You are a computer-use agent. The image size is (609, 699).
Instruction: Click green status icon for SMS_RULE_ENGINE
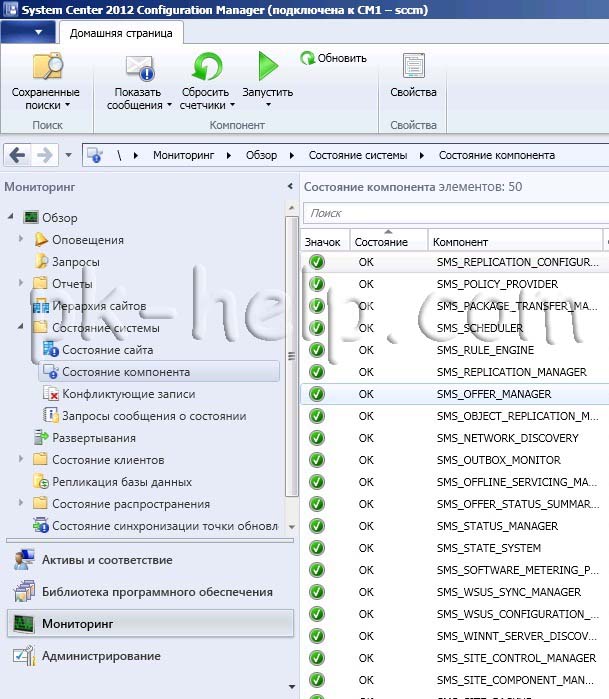coord(317,350)
